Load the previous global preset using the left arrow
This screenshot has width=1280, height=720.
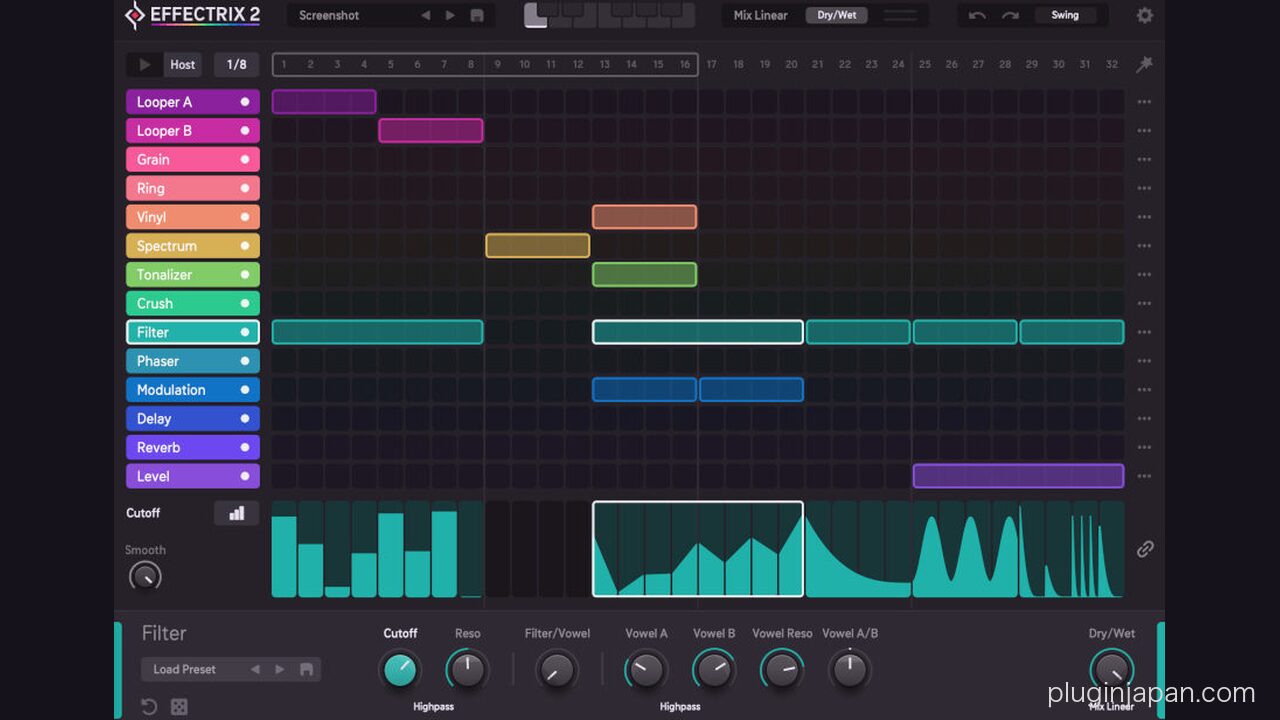(x=425, y=15)
